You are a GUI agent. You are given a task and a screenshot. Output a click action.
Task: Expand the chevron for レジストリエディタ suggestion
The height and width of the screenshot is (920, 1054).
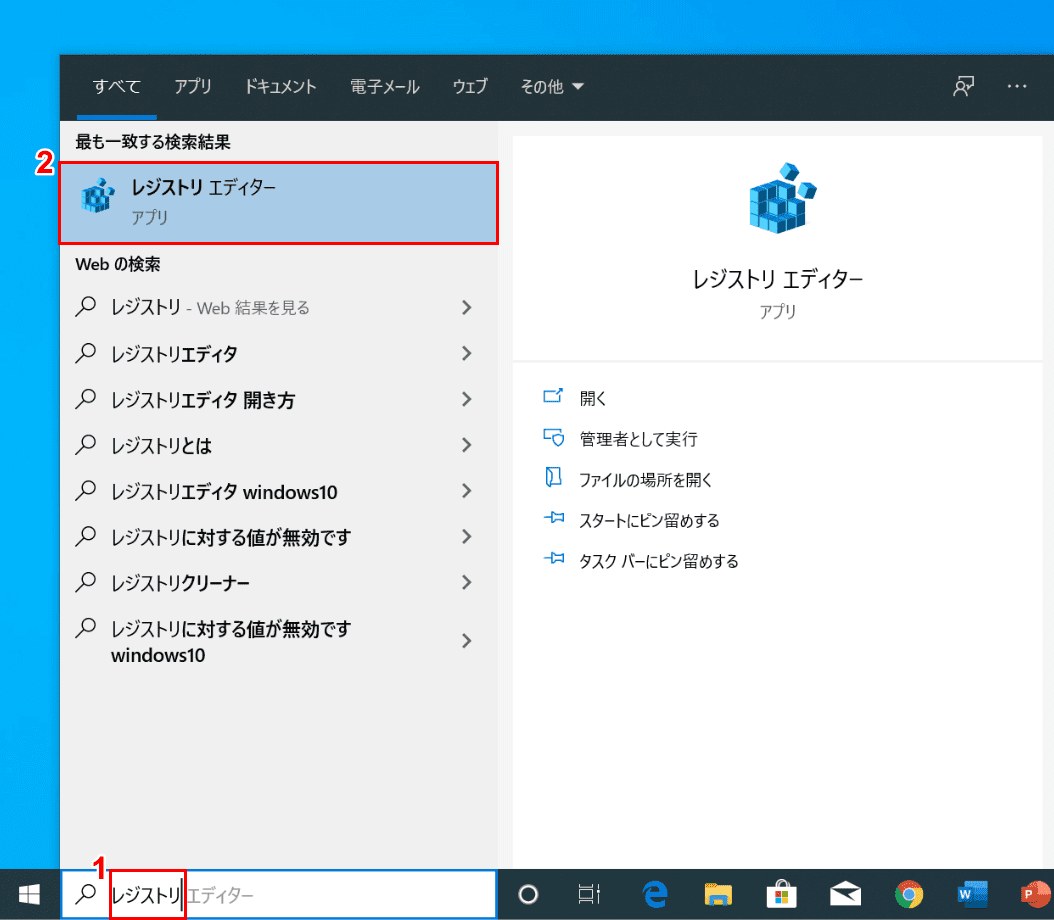(x=467, y=353)
